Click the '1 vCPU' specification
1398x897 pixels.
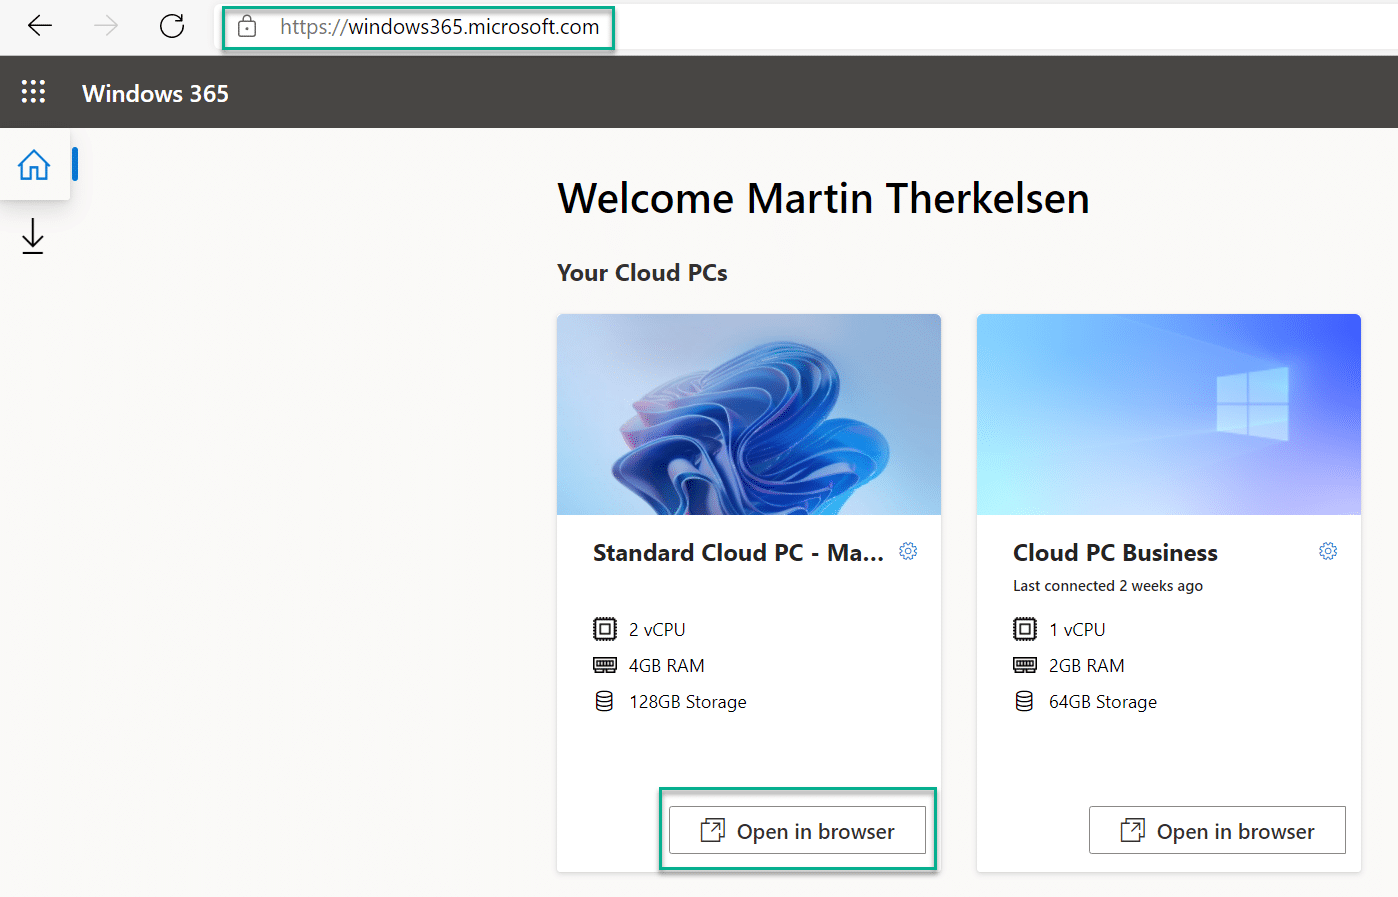point(1077,630)
